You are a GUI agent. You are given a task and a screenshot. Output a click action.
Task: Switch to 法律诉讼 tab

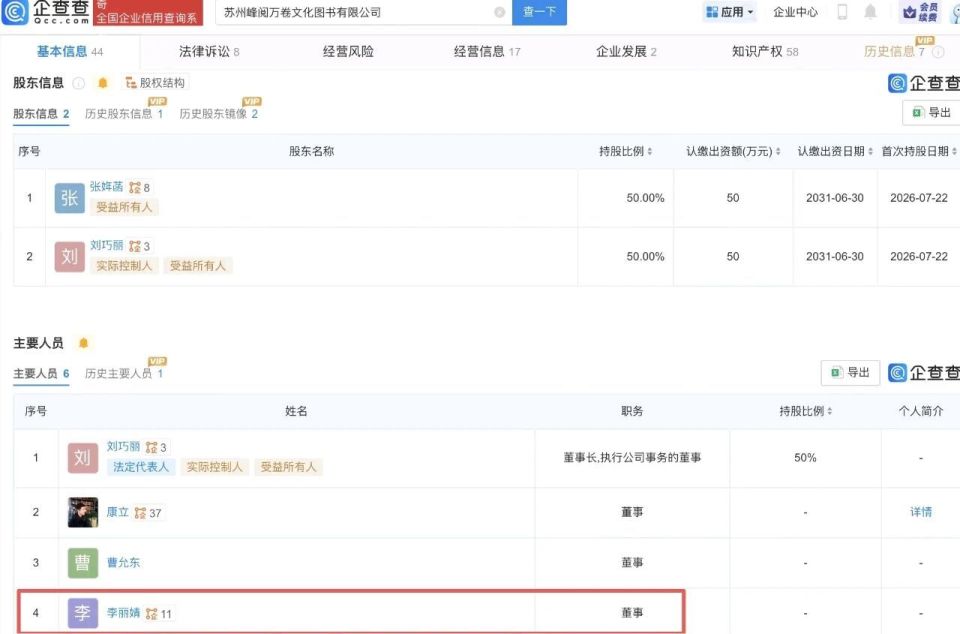[x=209, y=51]
